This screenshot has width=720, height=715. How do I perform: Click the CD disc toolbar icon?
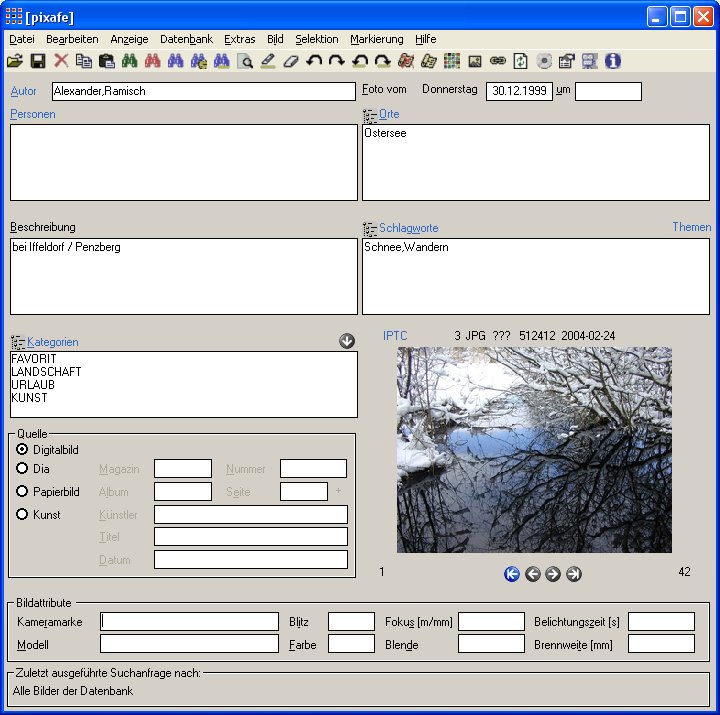(544, 61)
